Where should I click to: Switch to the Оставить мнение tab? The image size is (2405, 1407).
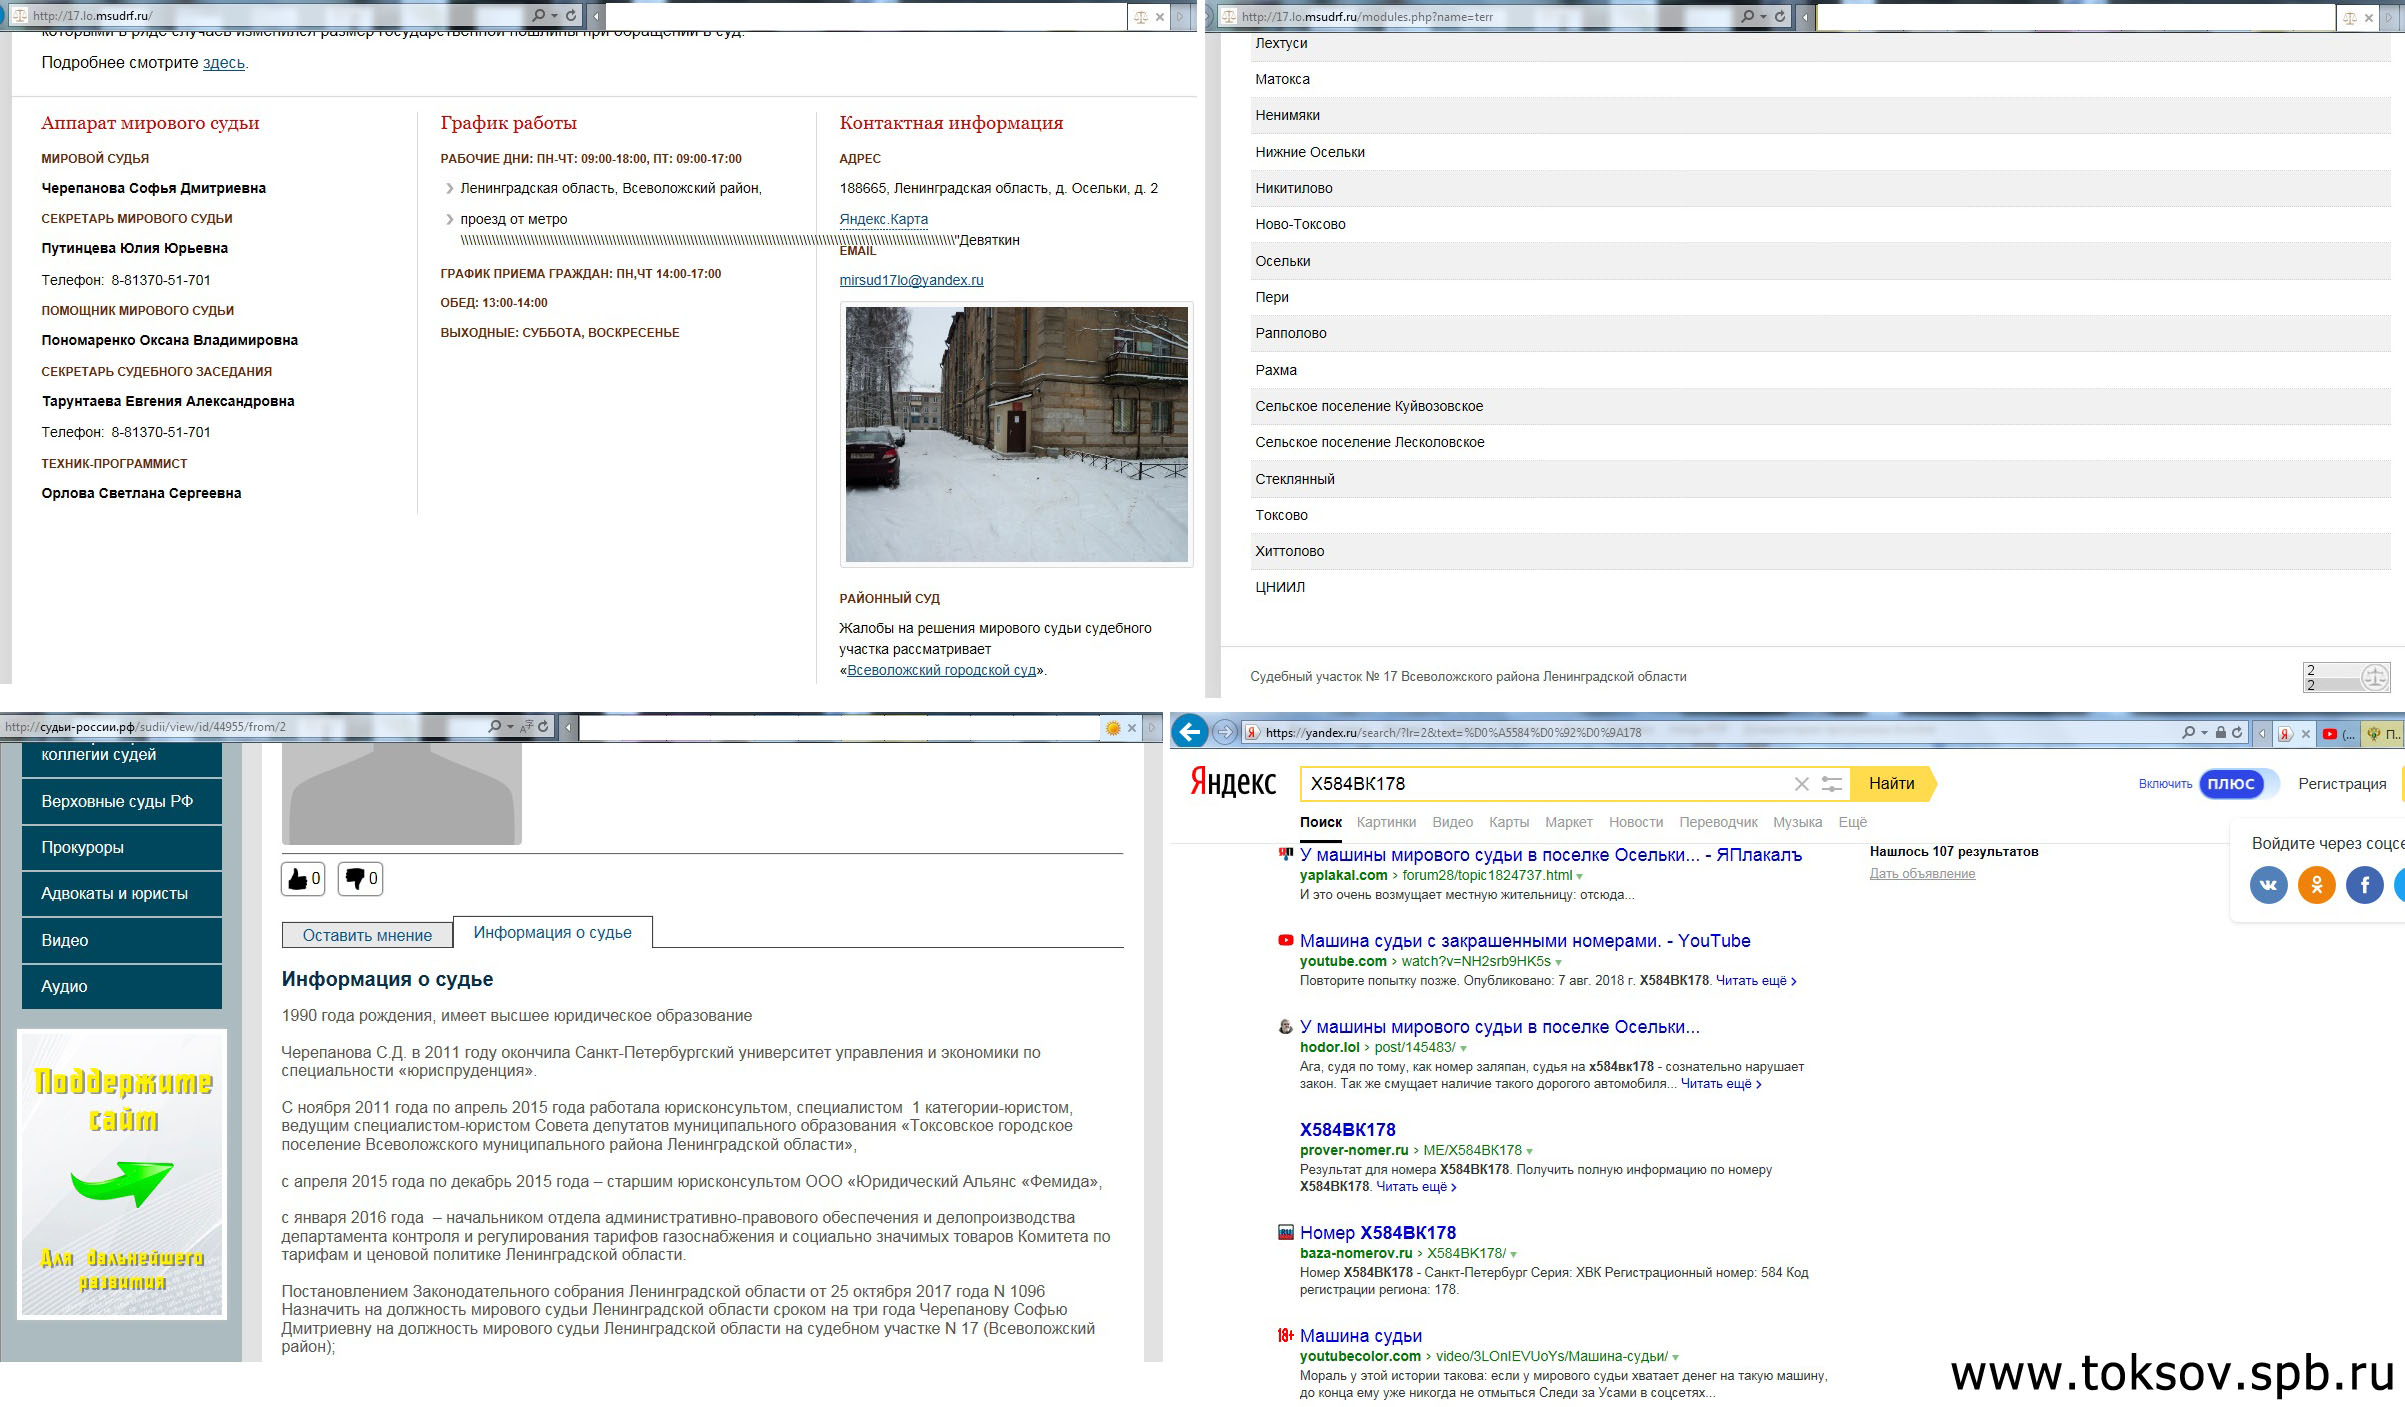click(367, 935)
